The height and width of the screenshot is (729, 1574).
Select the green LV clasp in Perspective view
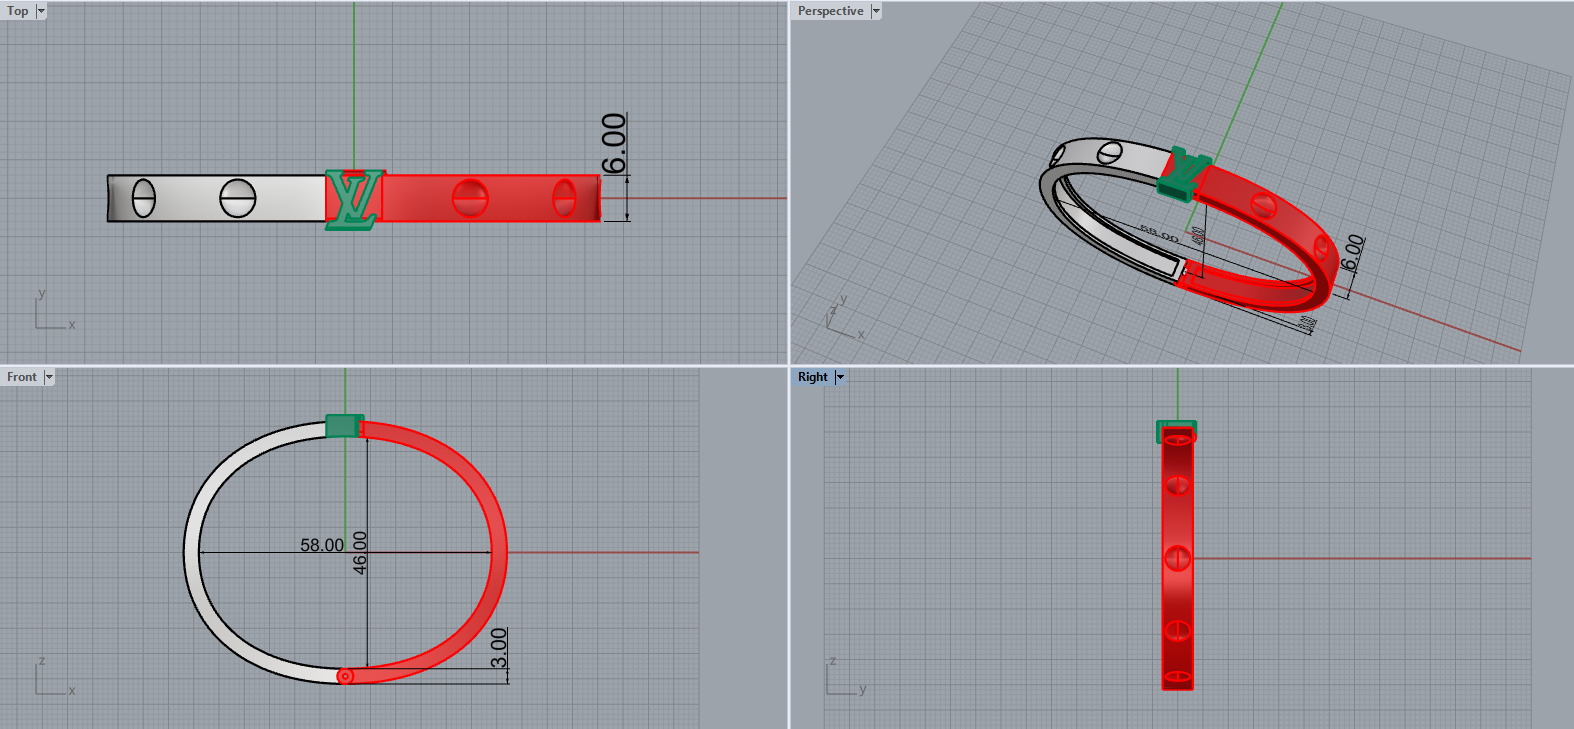[x=1184, y=172]
